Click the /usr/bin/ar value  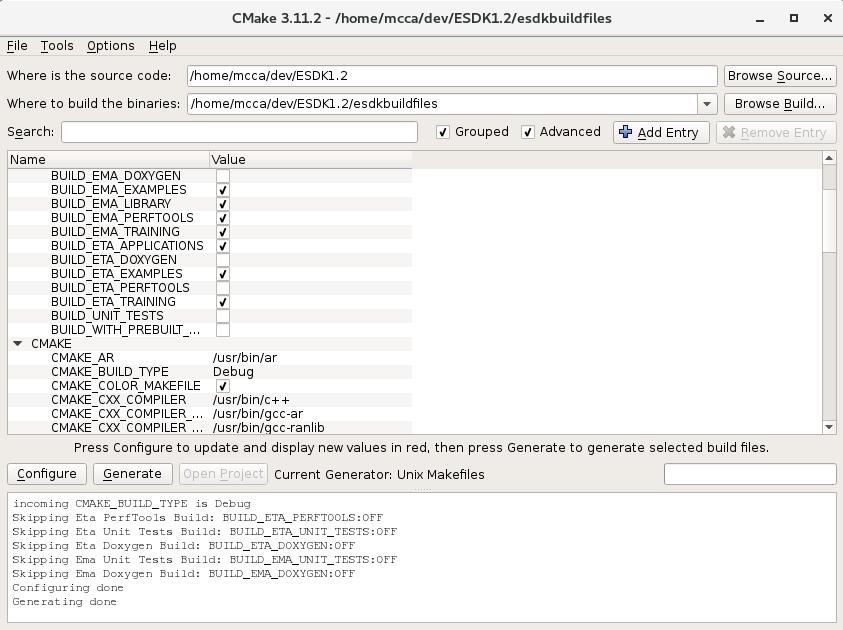[245, 357]
